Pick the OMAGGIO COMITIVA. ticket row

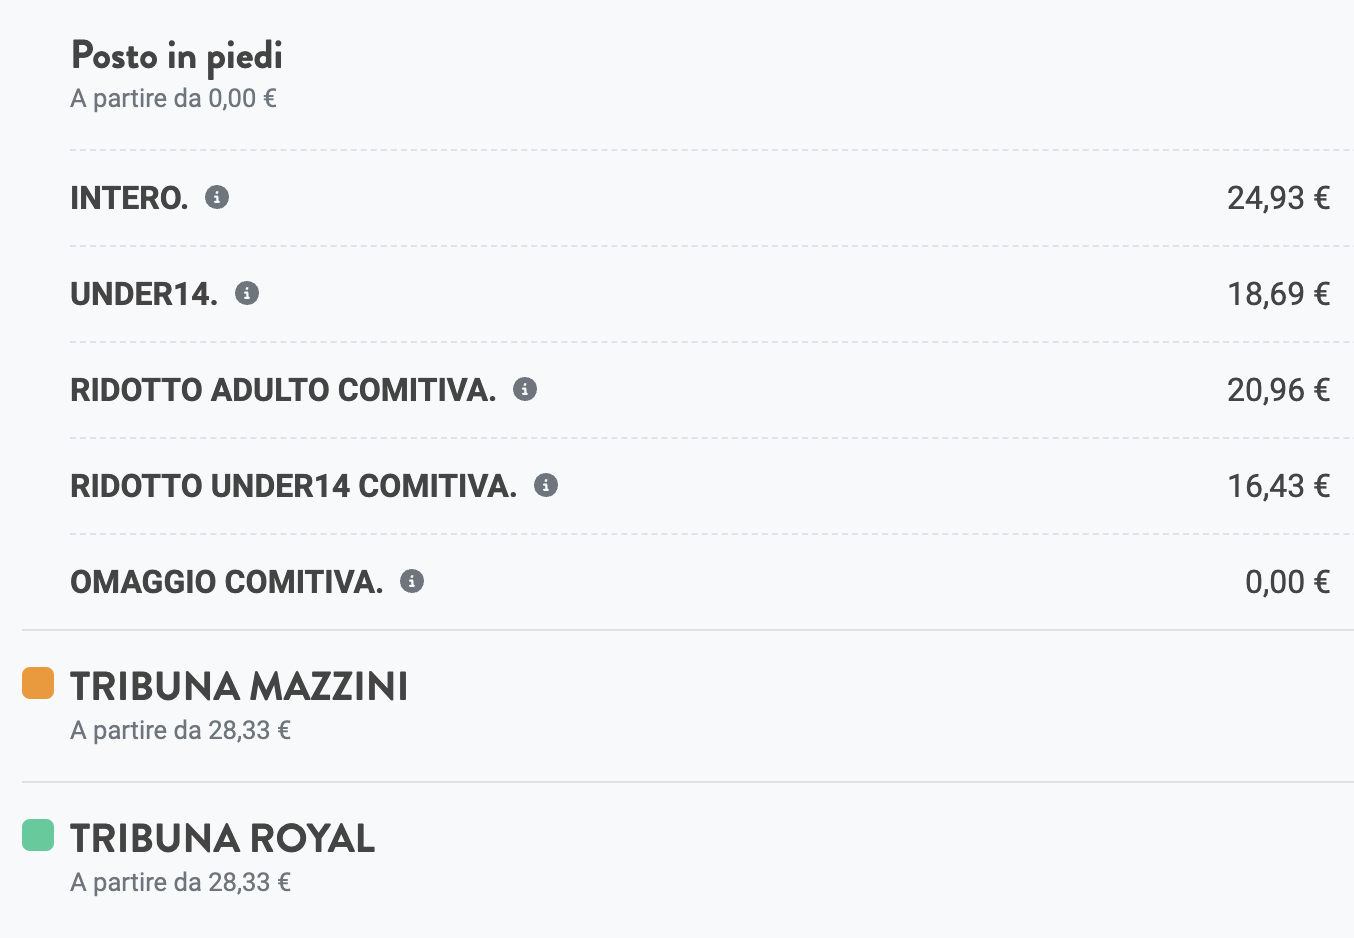[710, 582]
